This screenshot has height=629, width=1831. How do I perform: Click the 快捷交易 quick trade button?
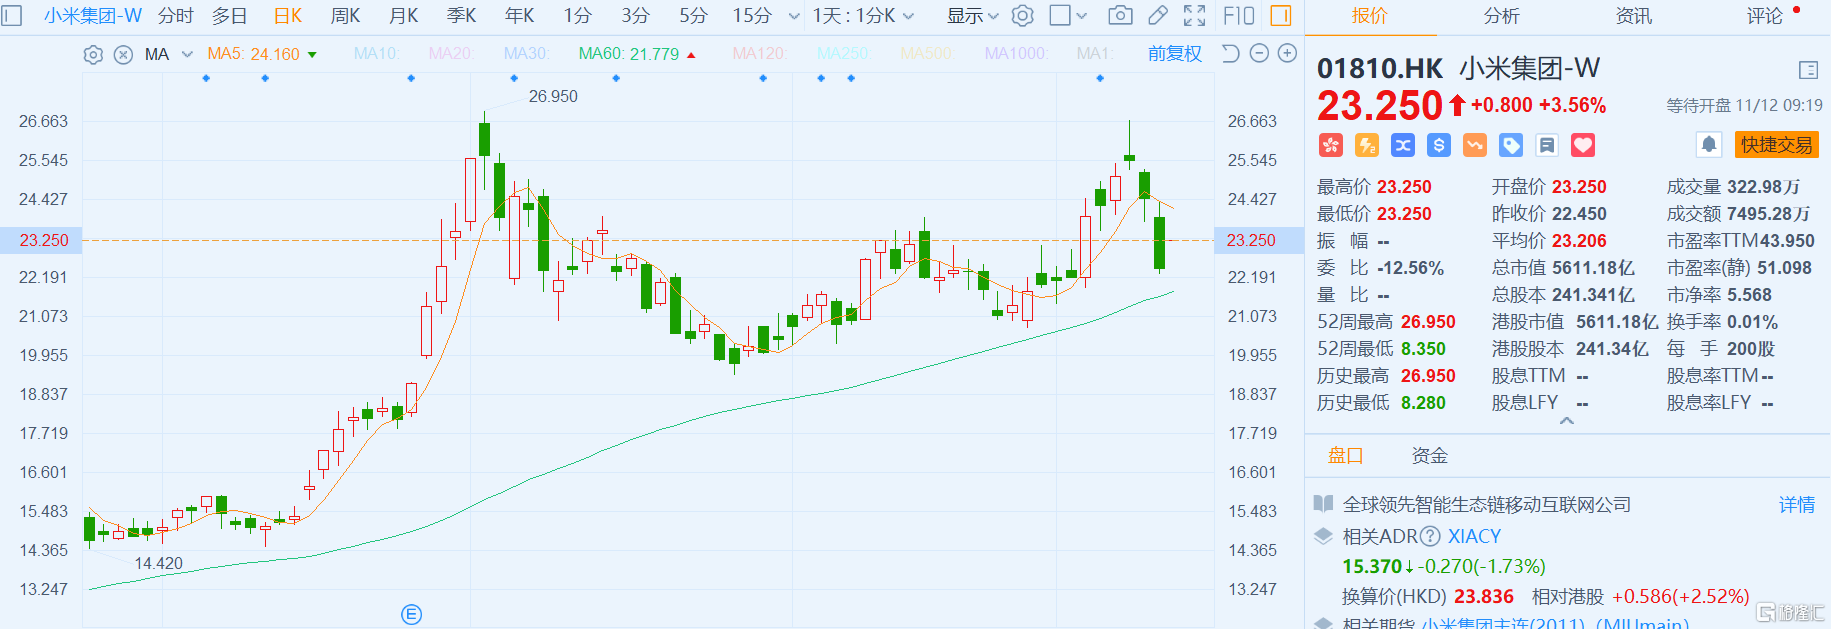tap(1776, 145)
